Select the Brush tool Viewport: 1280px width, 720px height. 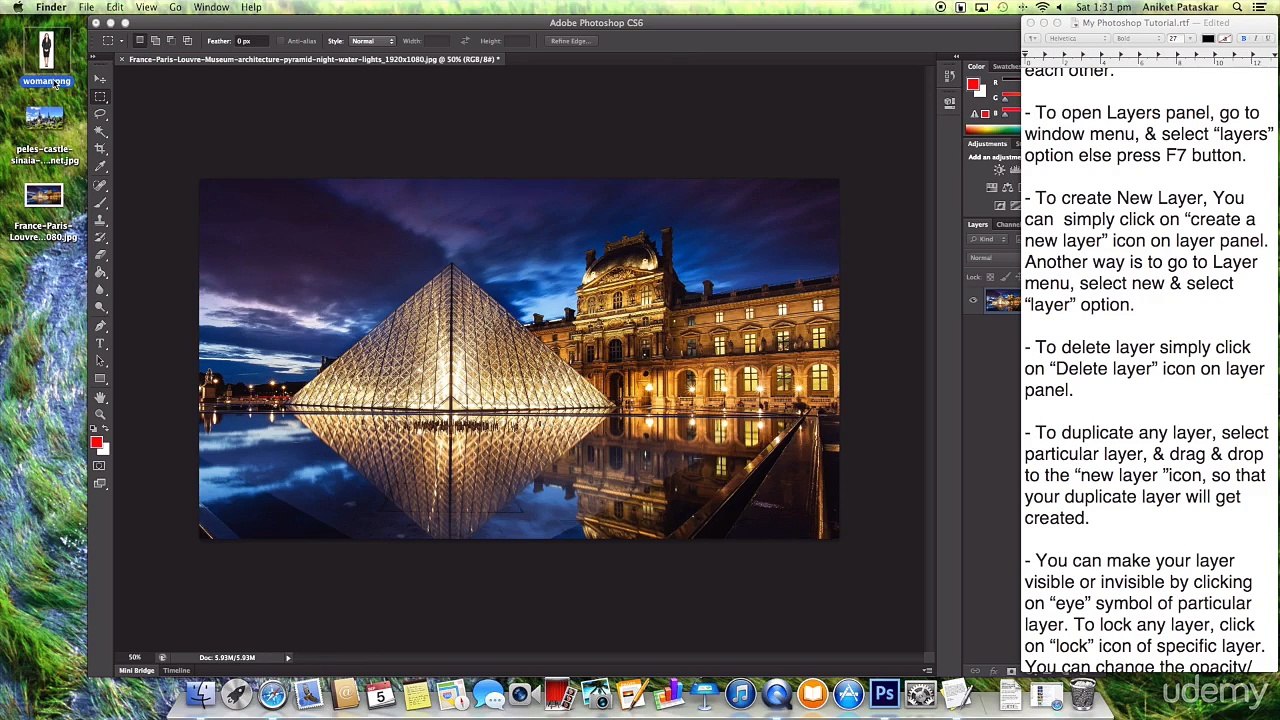coord(100,202)
